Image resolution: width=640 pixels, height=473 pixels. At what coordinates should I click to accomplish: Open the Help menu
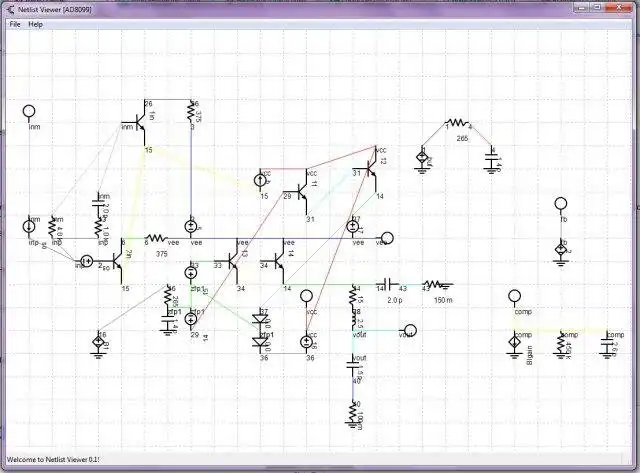coord(36,24)
